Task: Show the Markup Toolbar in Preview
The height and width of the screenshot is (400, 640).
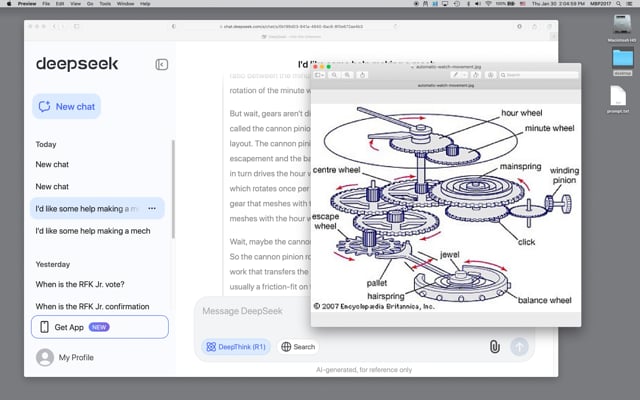Action: [491, 75]
